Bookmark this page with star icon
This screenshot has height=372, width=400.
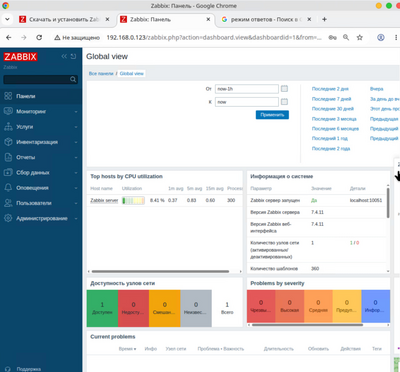(x=360, y=38)
